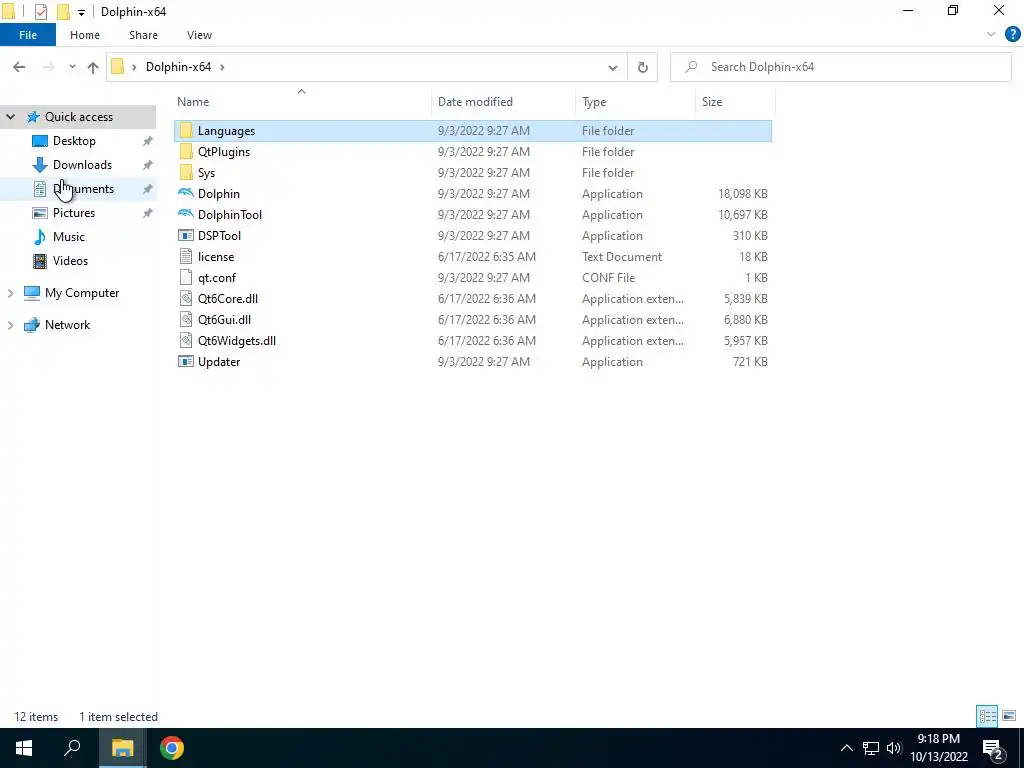Click the Forward navigation arrow

click(48, 67)
